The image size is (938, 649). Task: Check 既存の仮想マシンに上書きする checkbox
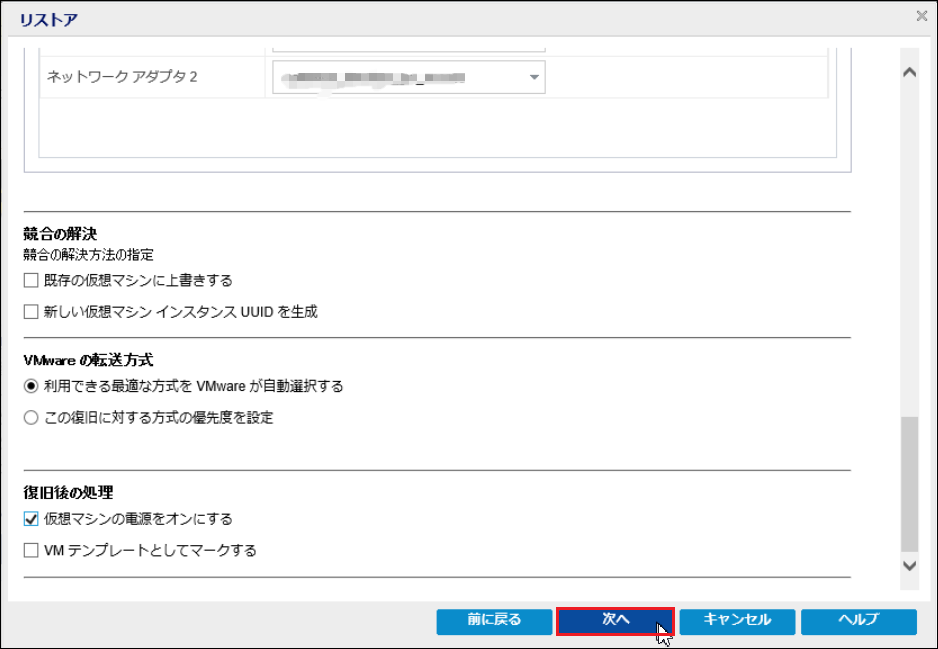31,280
